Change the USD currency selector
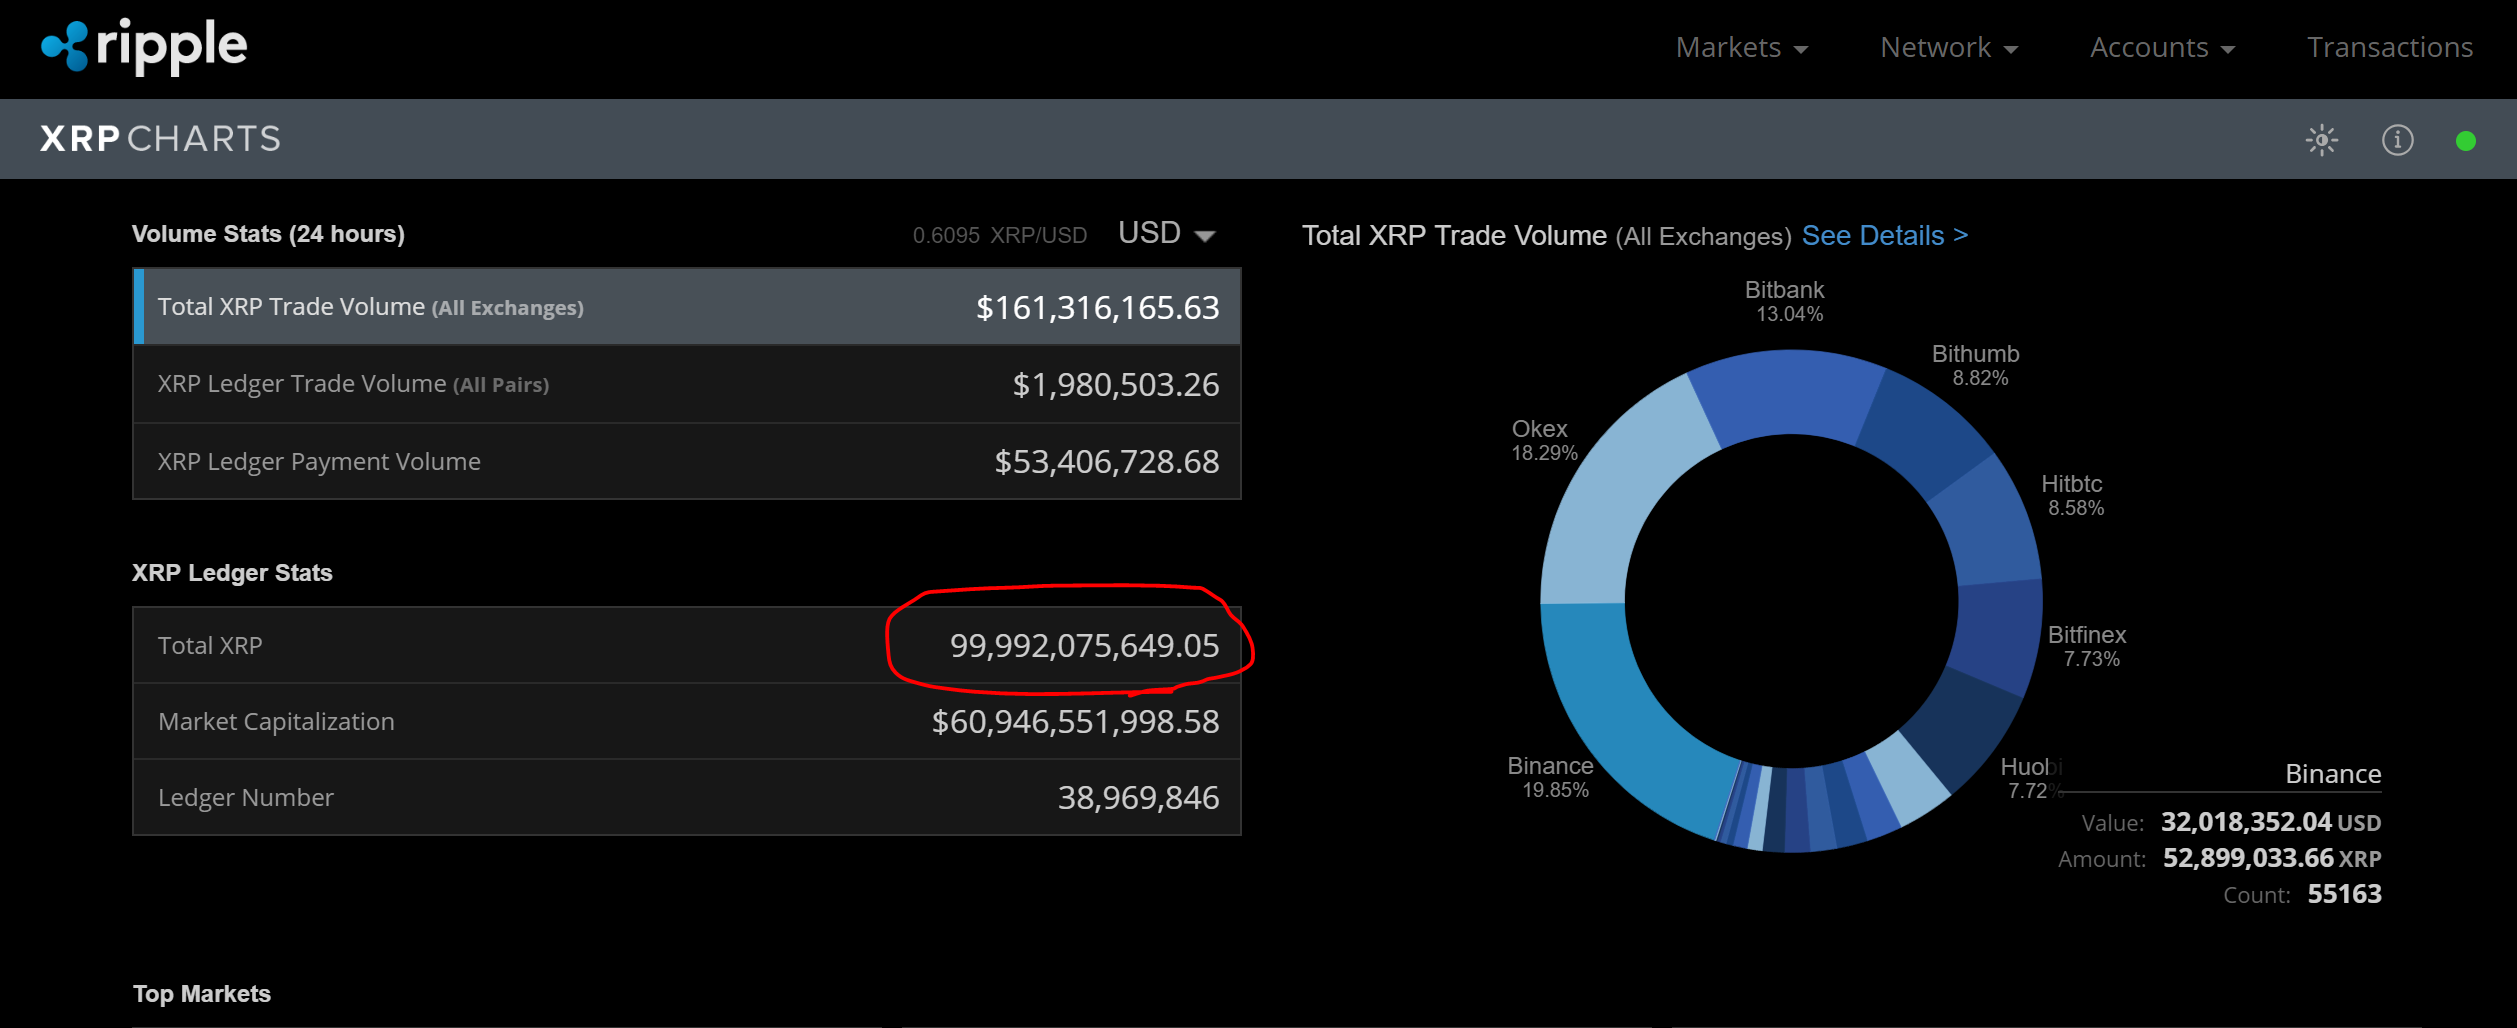This screenshot has width=2517, height=1028. 1166,234
